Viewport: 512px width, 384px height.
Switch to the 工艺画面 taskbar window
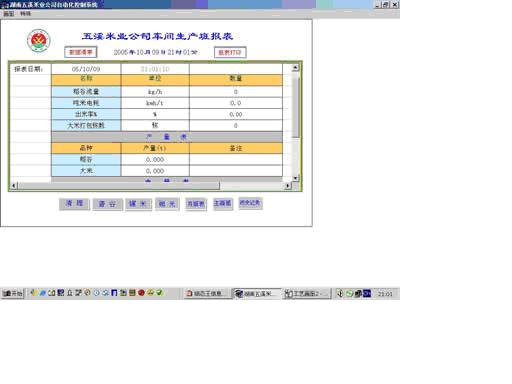coord(306,293)
